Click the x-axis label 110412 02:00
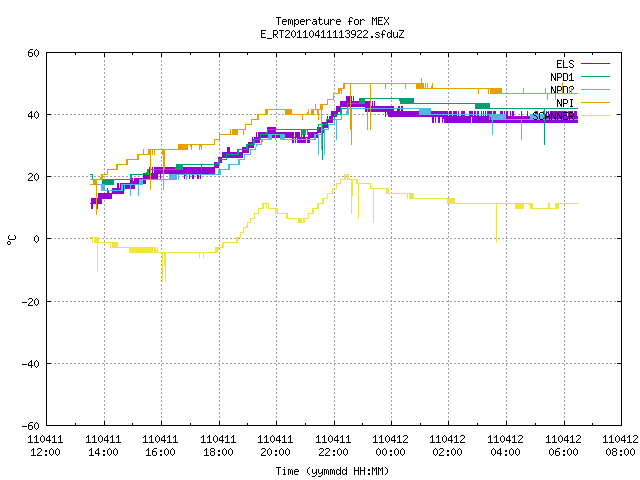Viewport: 640px width, 480px height. pos(448,446)
